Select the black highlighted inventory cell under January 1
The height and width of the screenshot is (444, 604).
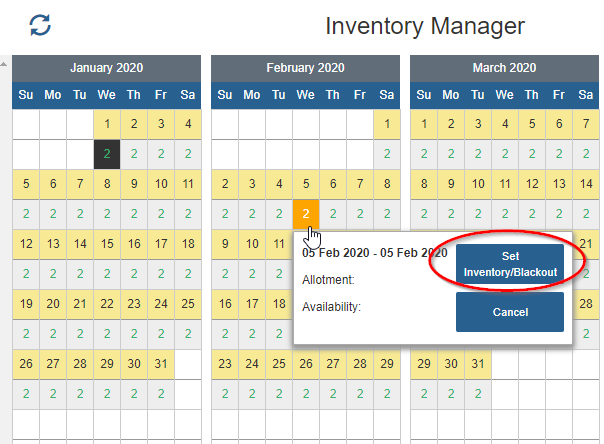[107, 154]
